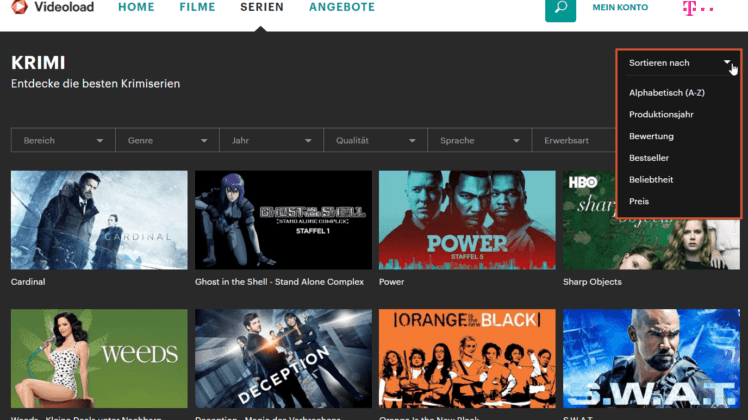This screenshot has width=748, height=420.
Task: Open the Power series poster
Action: (467, 220)
